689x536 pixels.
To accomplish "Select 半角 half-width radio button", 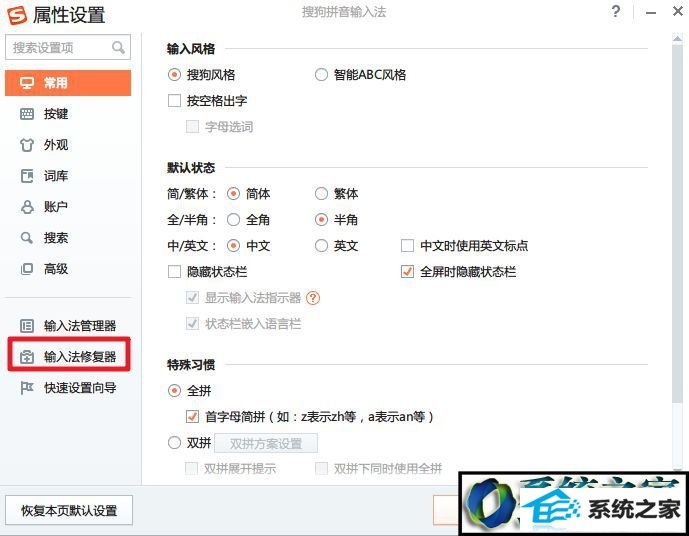I will (x=321, y=219).
